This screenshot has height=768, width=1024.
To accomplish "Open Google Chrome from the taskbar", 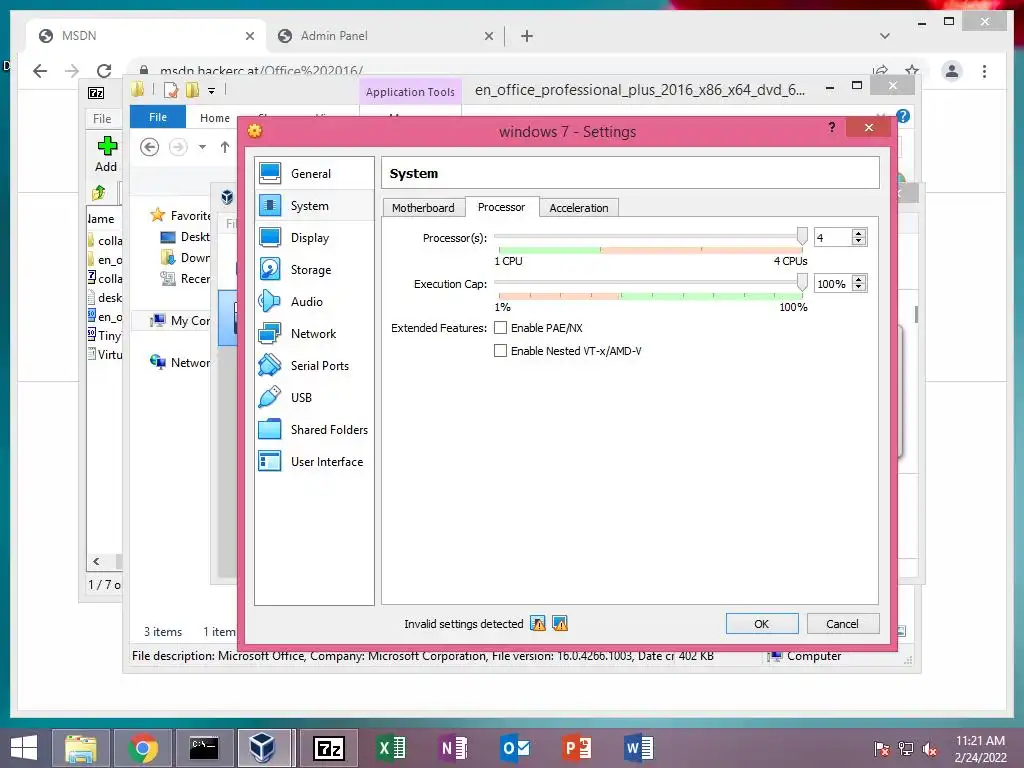I will (x=143, y=748).
